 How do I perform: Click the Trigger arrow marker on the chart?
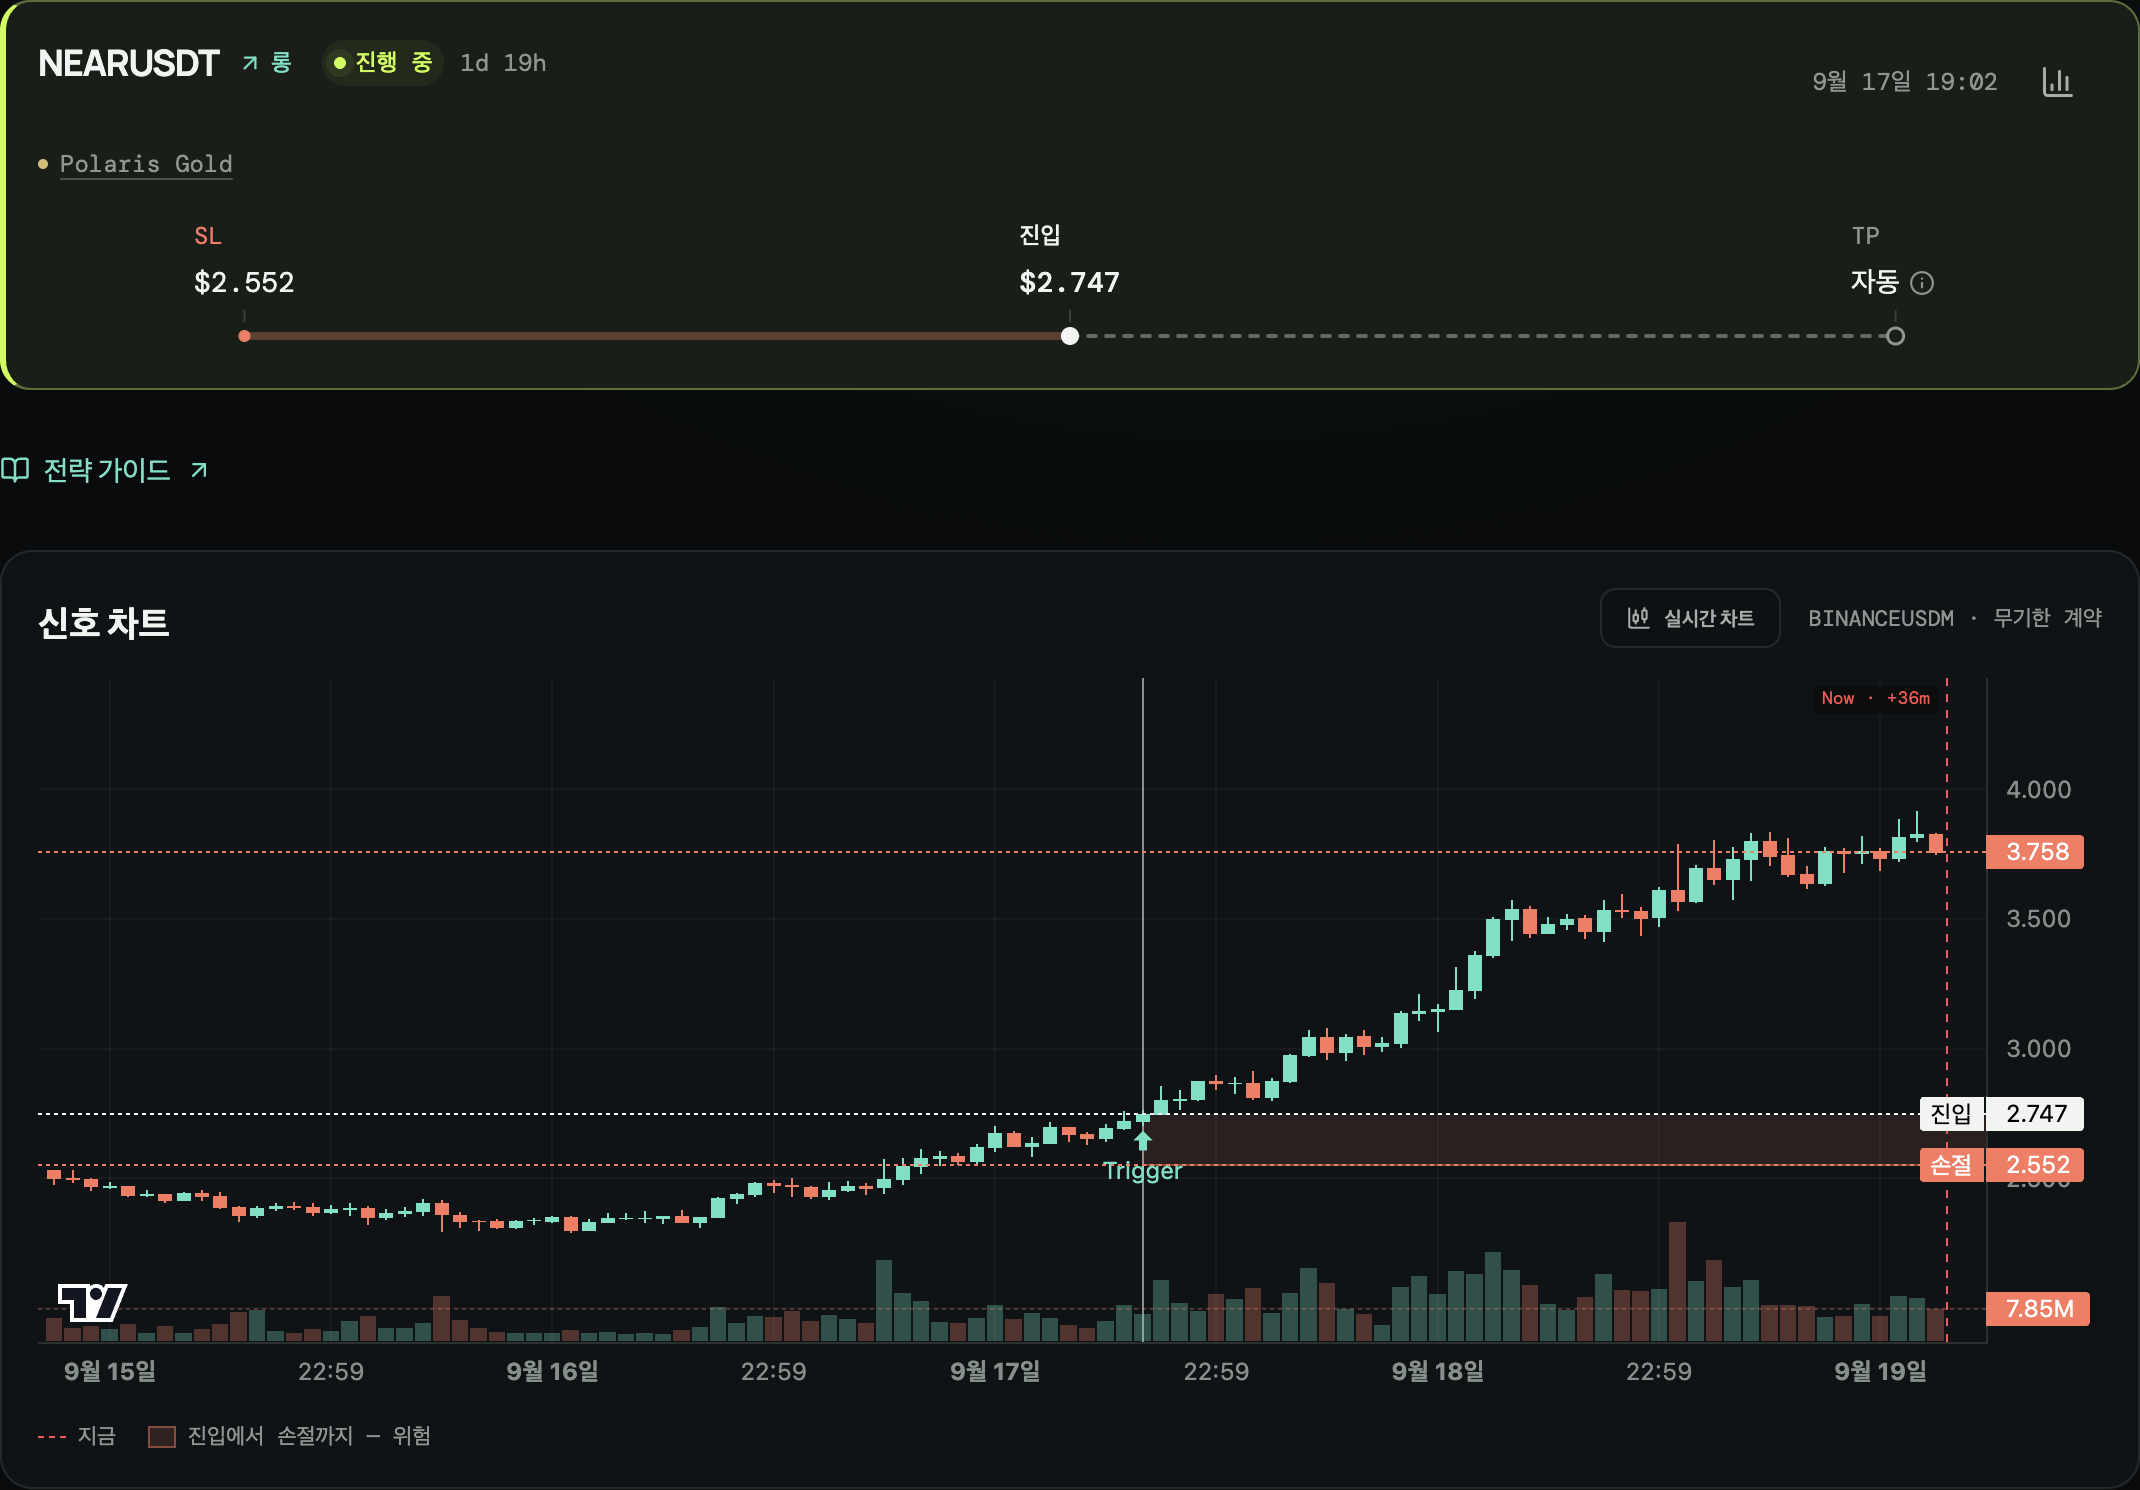coord(1143,1140)
